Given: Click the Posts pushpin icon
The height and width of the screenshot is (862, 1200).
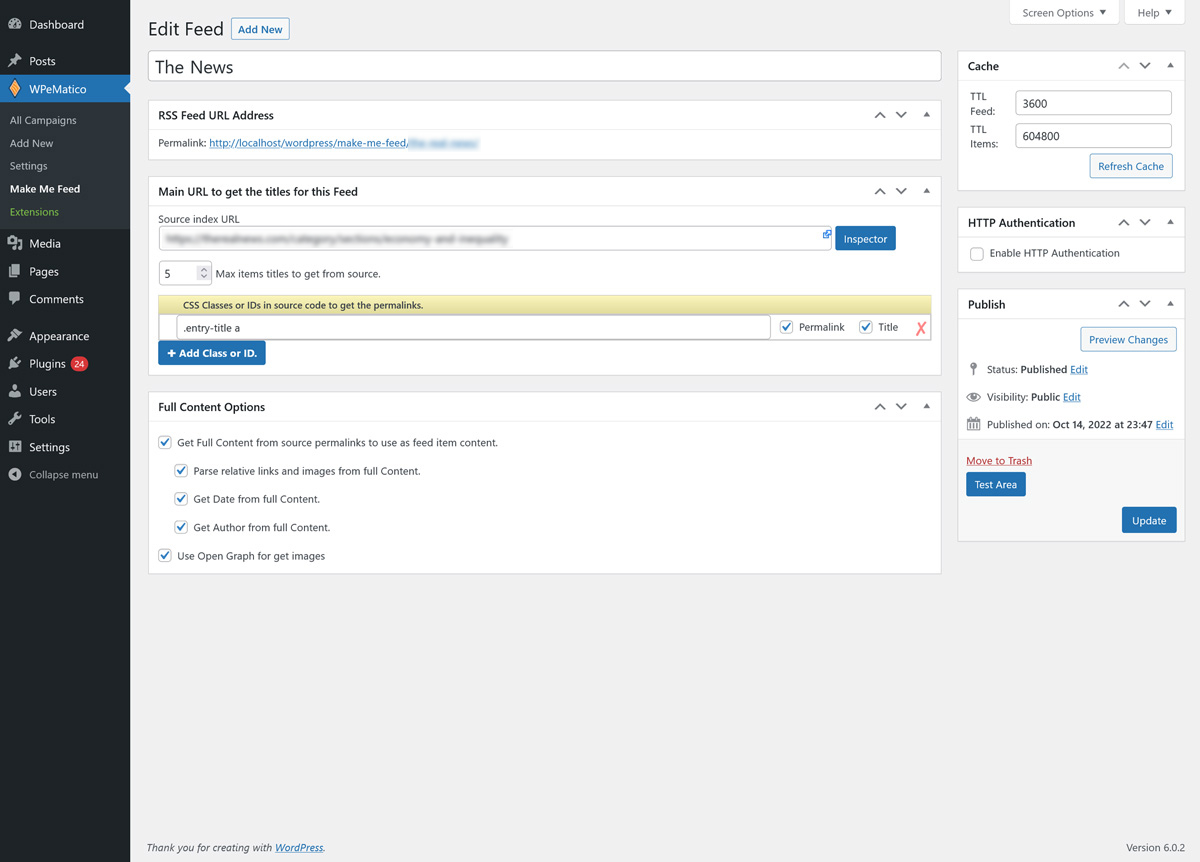Looking at the screenshot, I should 15,61.
